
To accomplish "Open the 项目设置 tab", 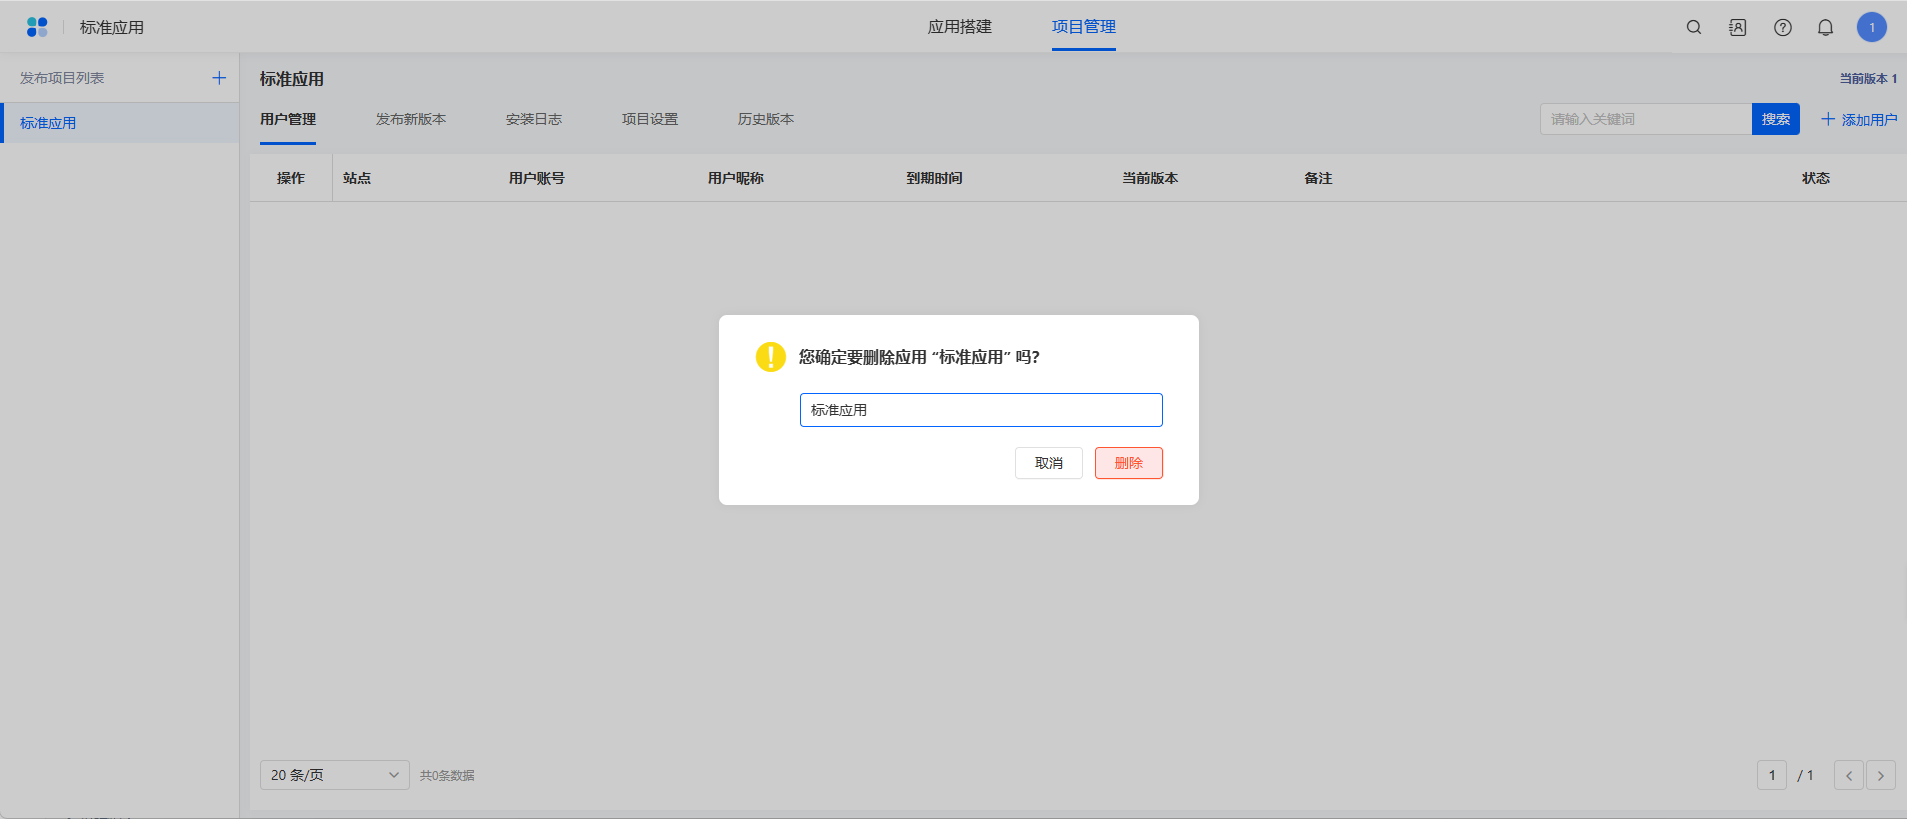I will tap(650, 119).
